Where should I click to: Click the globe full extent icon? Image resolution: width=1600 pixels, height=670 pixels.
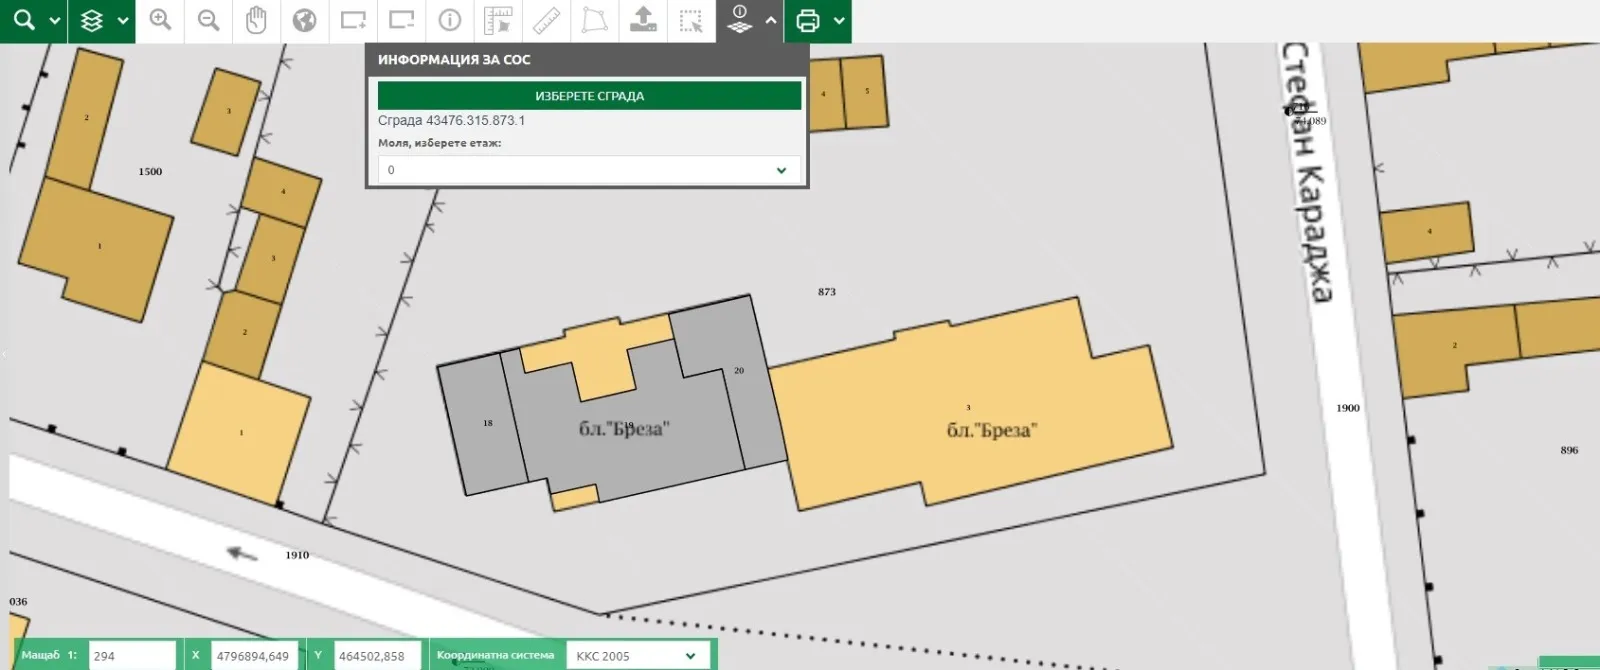tap(305, 20)
